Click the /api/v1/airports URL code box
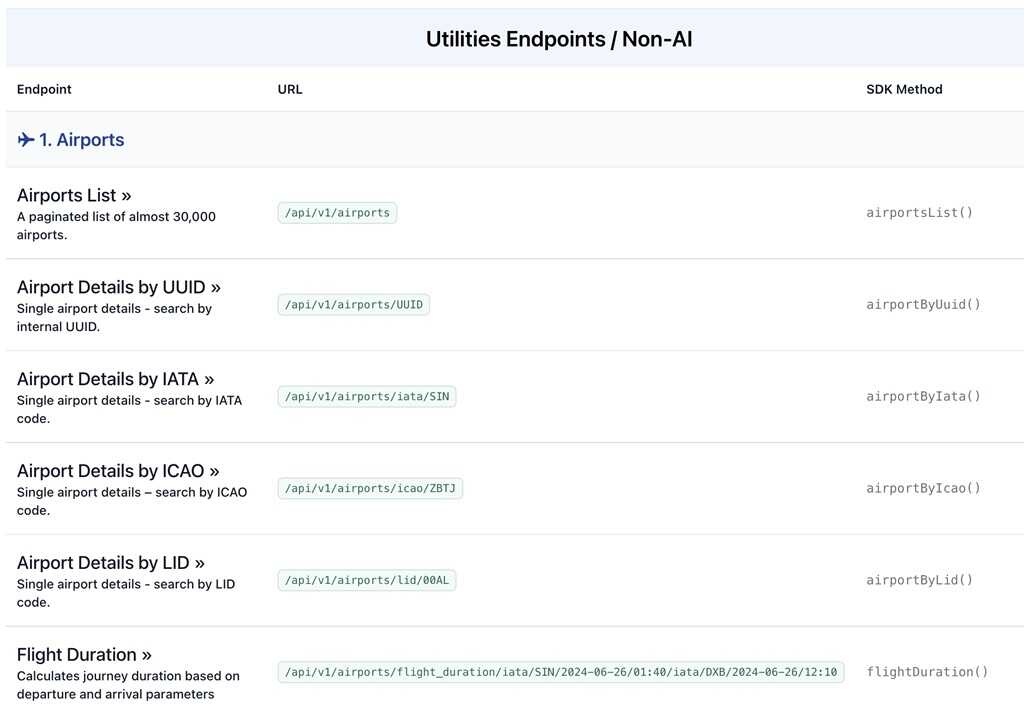Image resolution: width=1024 pixels, height=724 pixels. [337, 213]
